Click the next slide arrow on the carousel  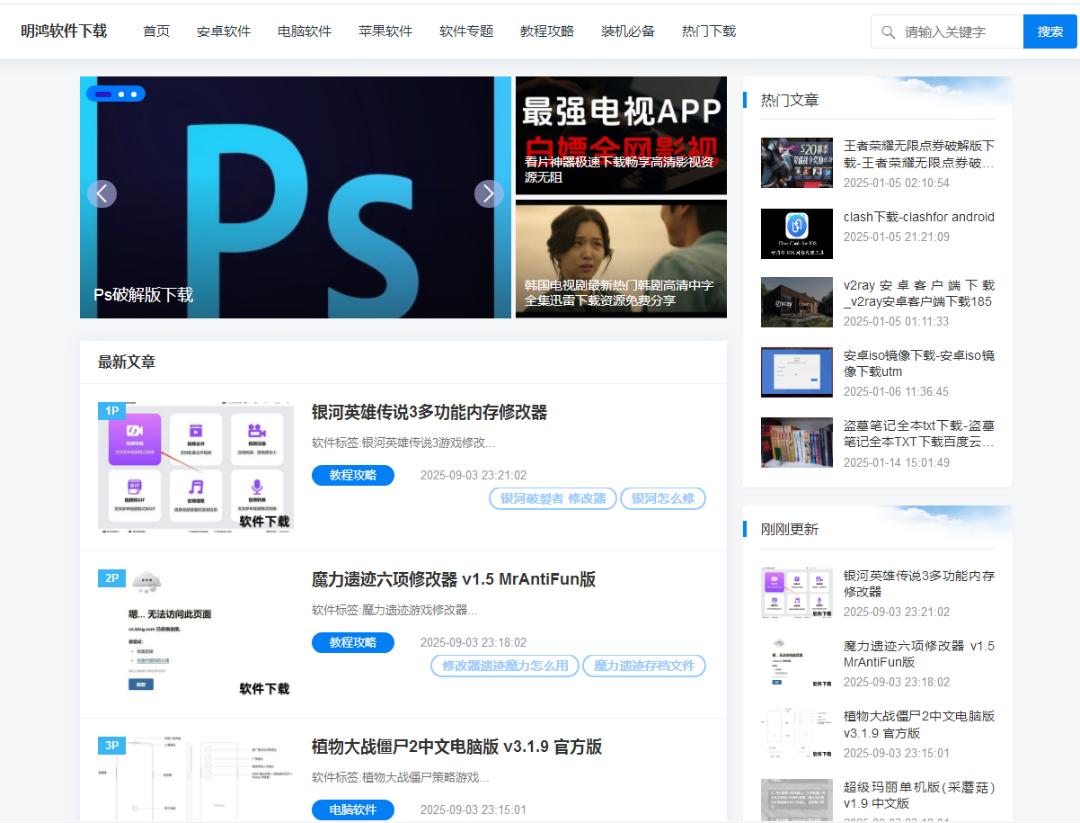click(x=489, y=194)
